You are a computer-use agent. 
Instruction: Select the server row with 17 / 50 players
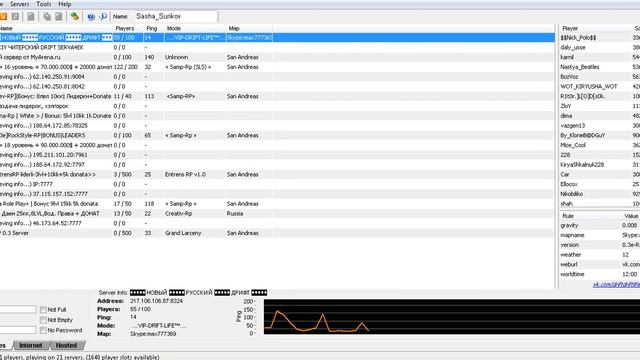coord(278,204)
